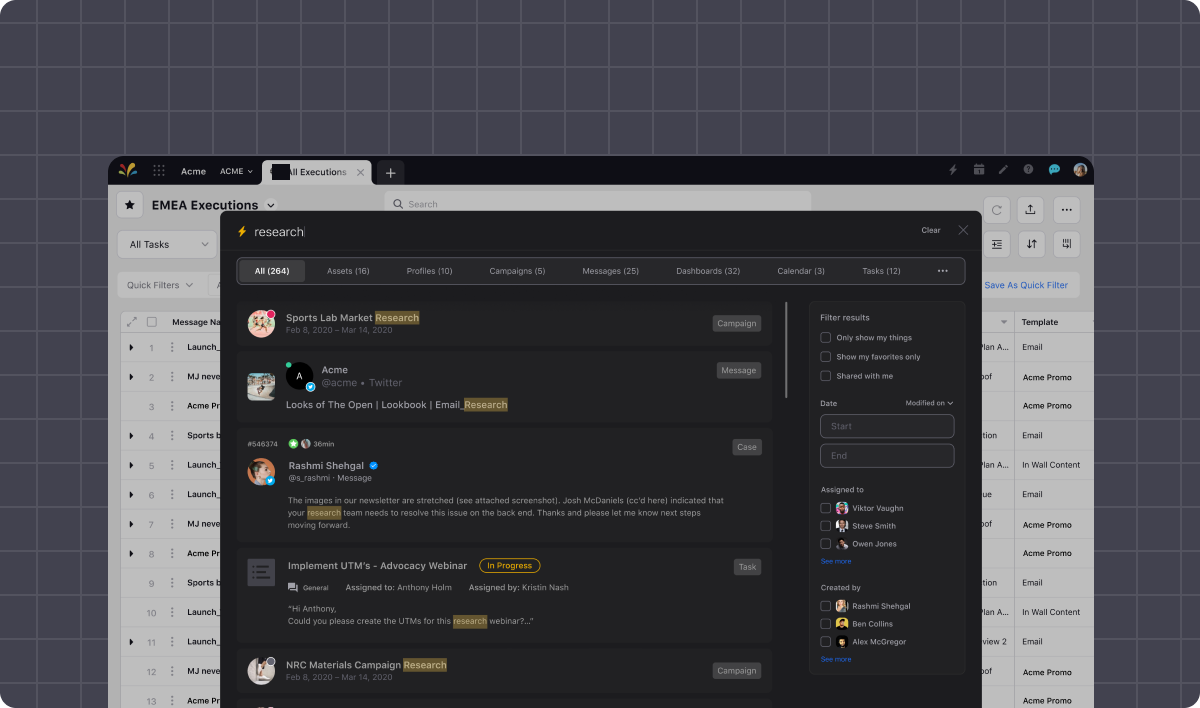Click the task list icon of Implement UTM's
The height and width of the screenshot is (708, 1200).
261,572
